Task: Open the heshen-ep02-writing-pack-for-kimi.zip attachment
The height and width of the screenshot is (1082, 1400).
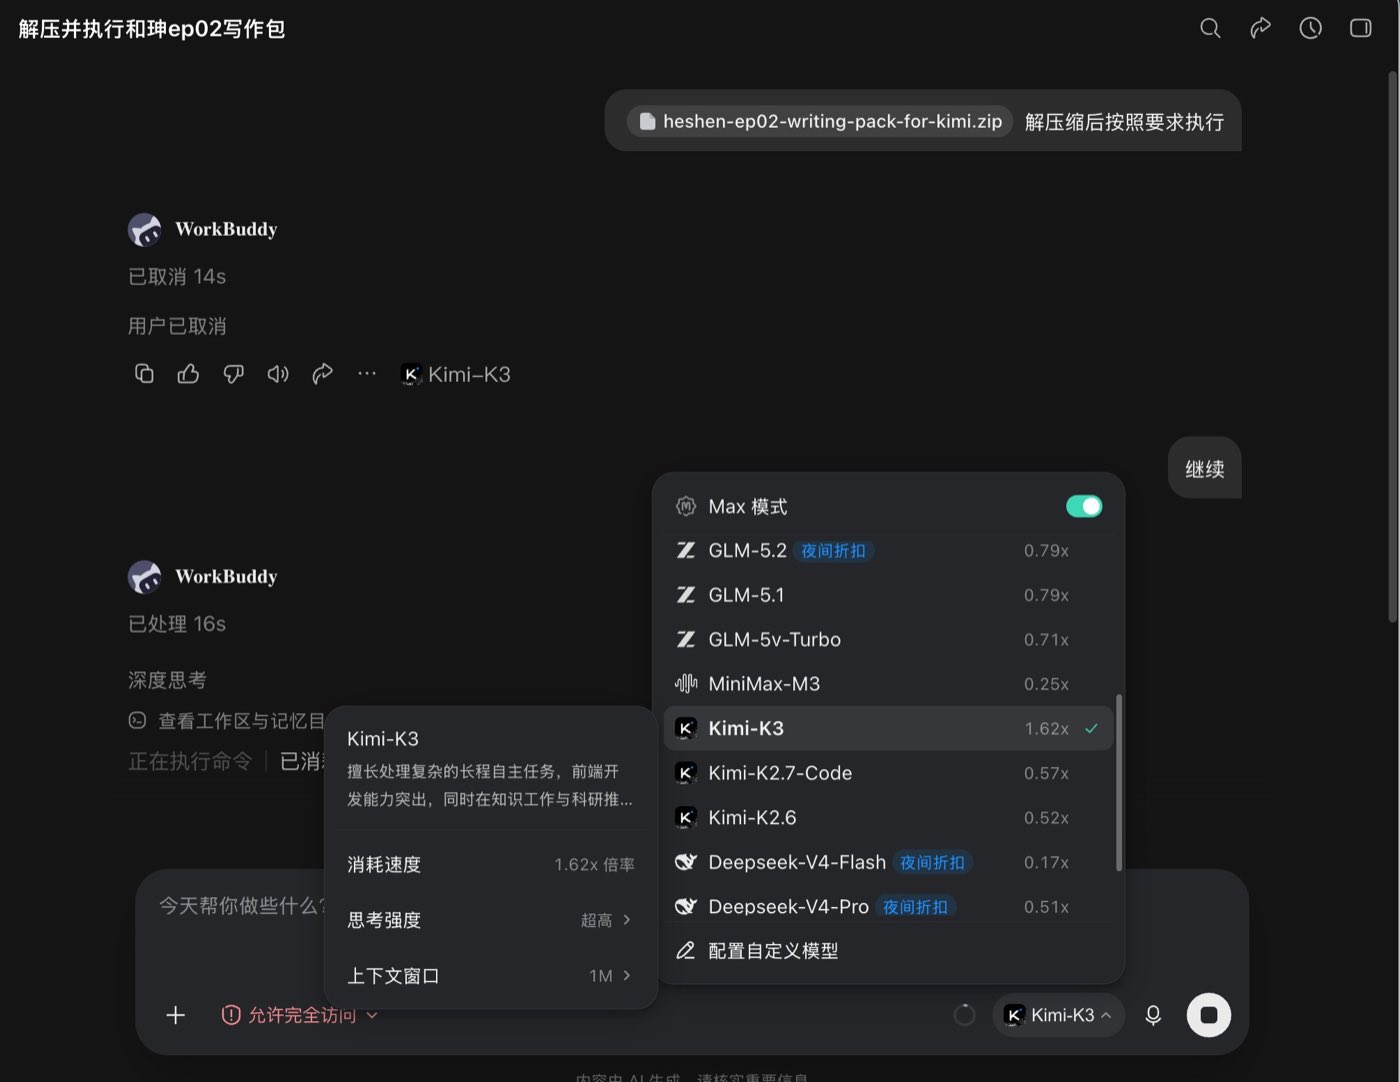Action: point(820,121)
